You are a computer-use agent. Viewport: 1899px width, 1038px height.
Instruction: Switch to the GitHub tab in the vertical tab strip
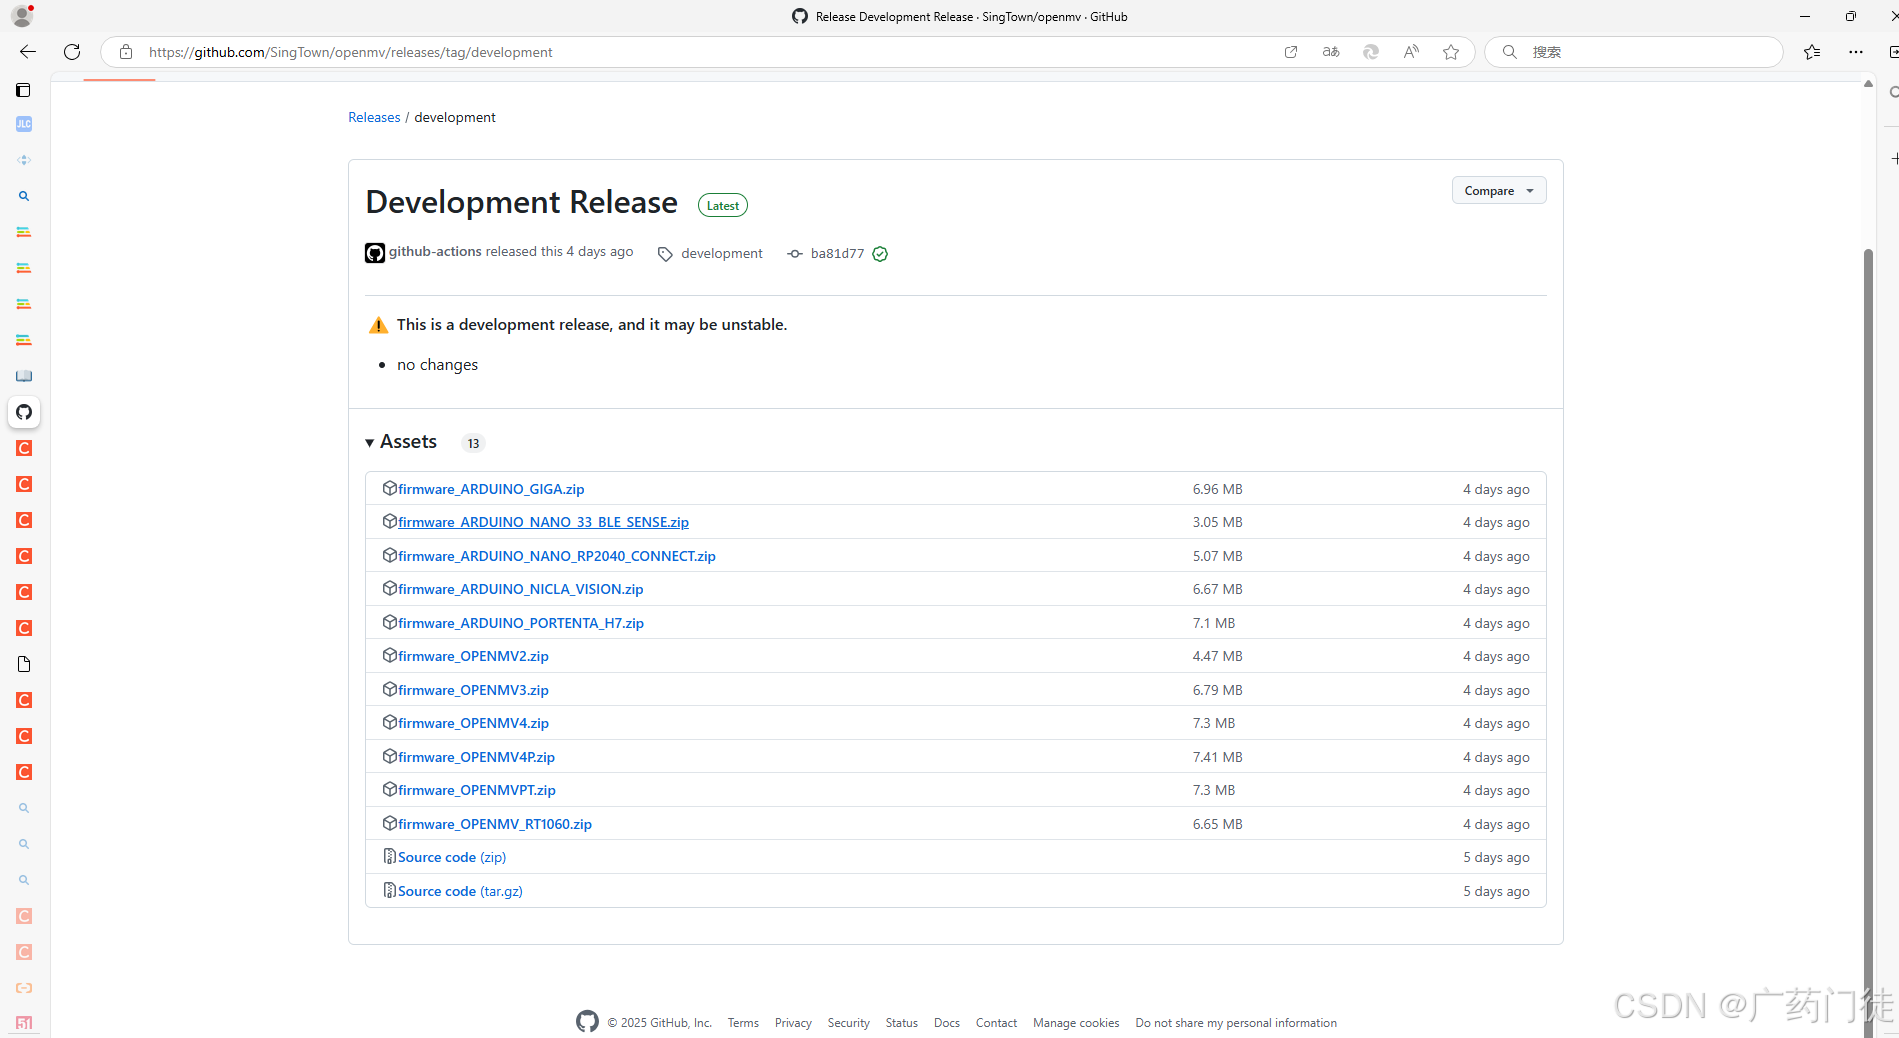point(23,412)
